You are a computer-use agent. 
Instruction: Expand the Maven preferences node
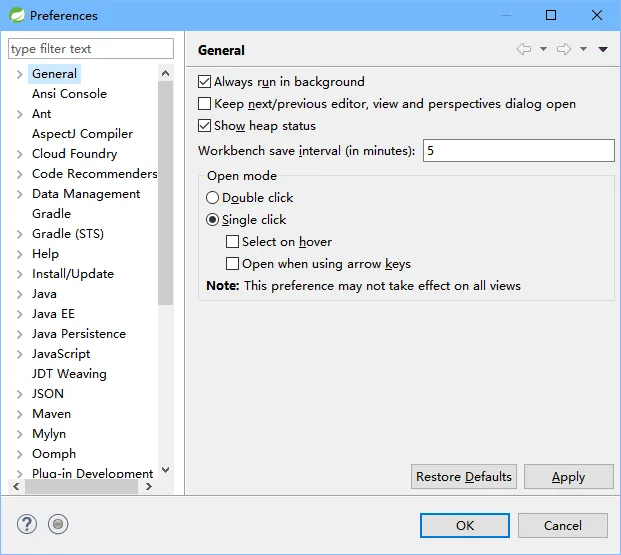(x=19, y=414)
